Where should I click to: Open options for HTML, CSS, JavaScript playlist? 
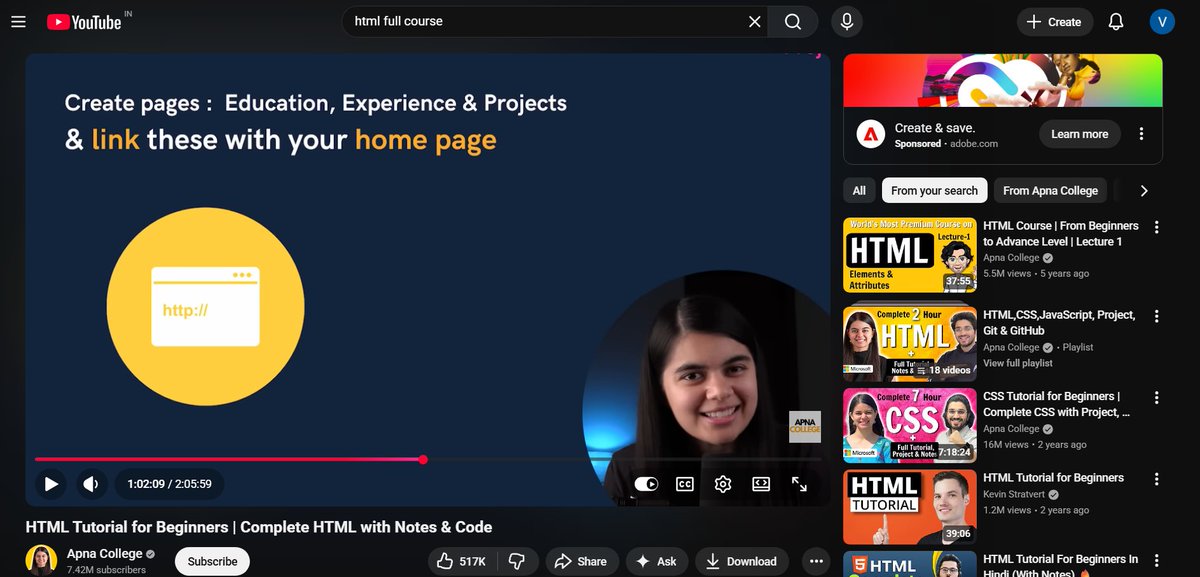(1157, 316)
